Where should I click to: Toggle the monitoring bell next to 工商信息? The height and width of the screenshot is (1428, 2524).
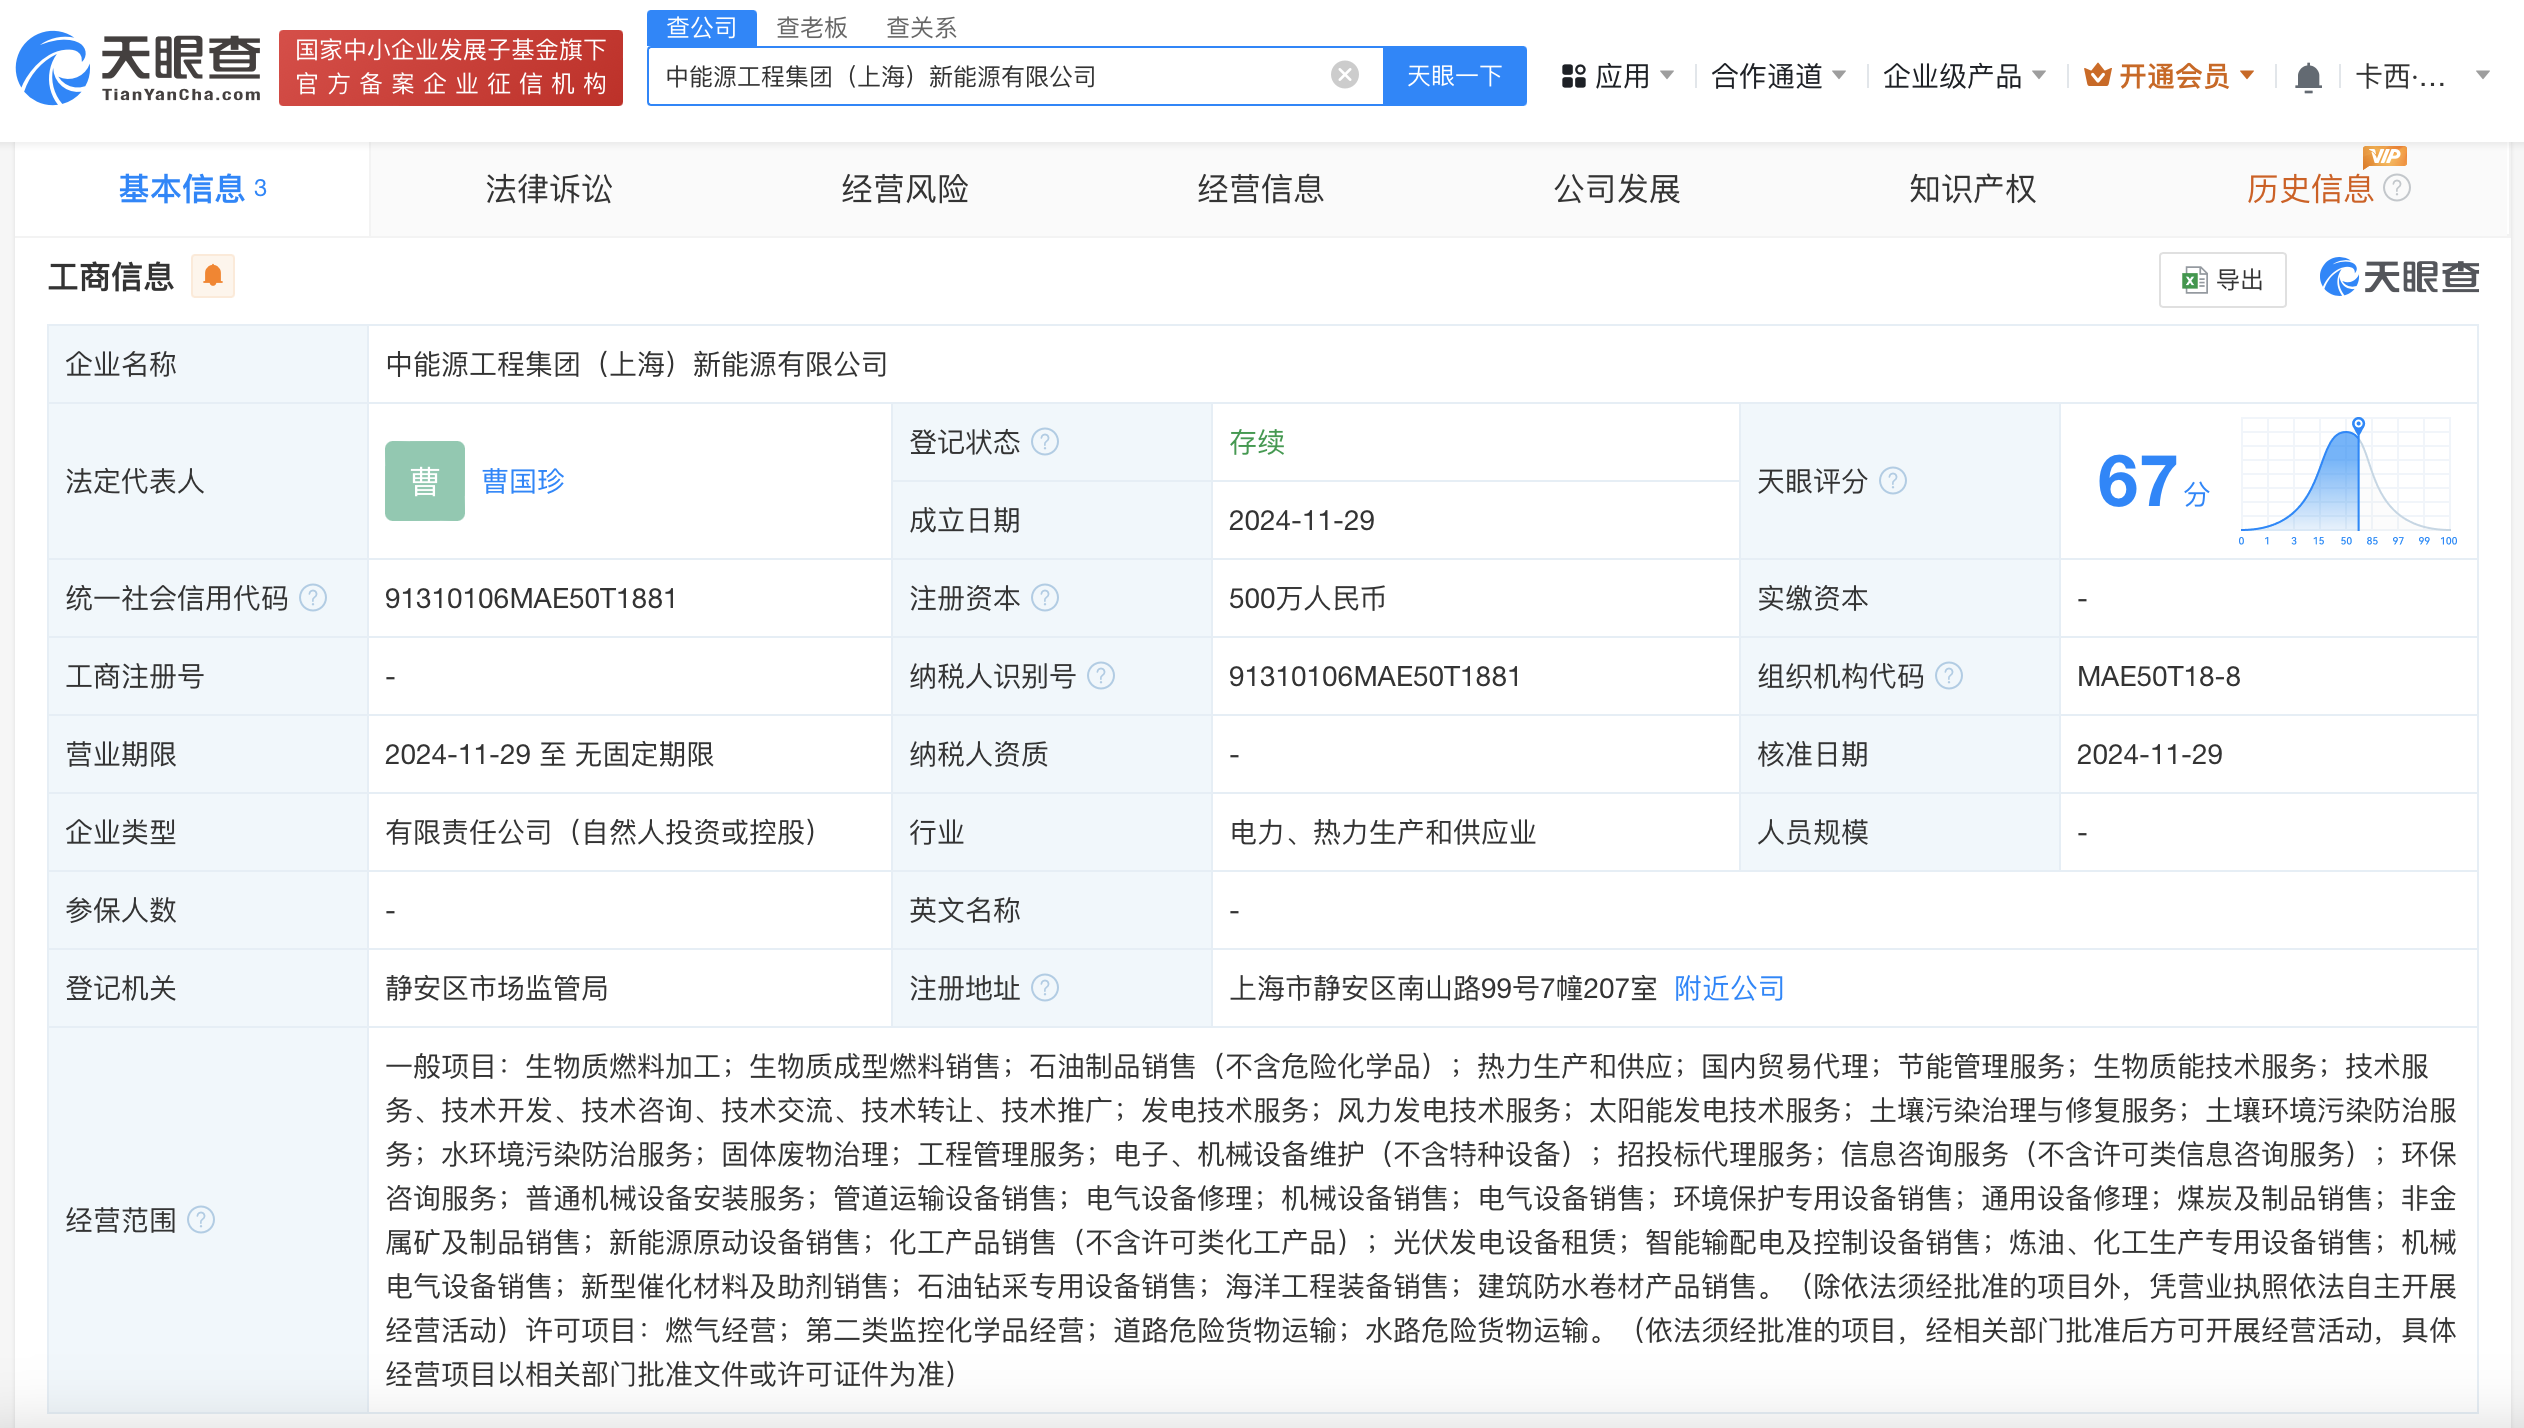point(211,275)
